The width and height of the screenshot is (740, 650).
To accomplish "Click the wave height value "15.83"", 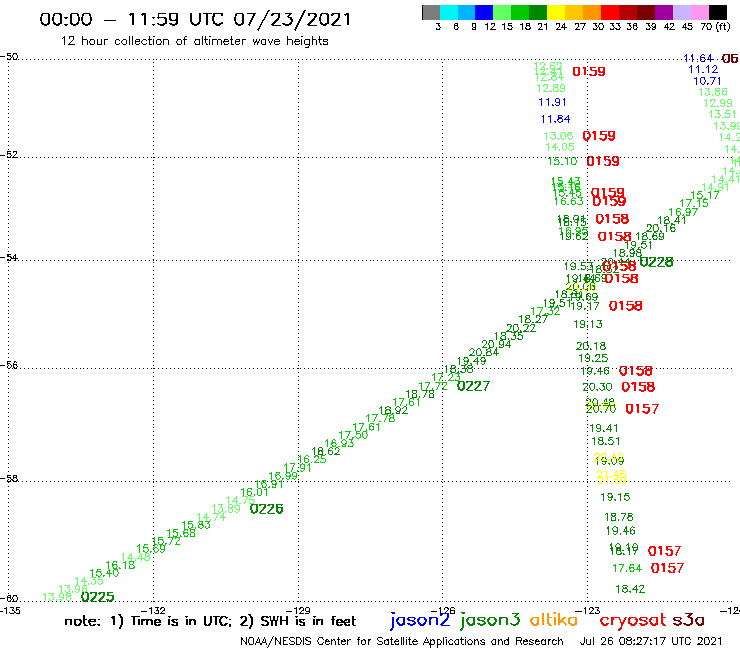I will coord(196,525).
